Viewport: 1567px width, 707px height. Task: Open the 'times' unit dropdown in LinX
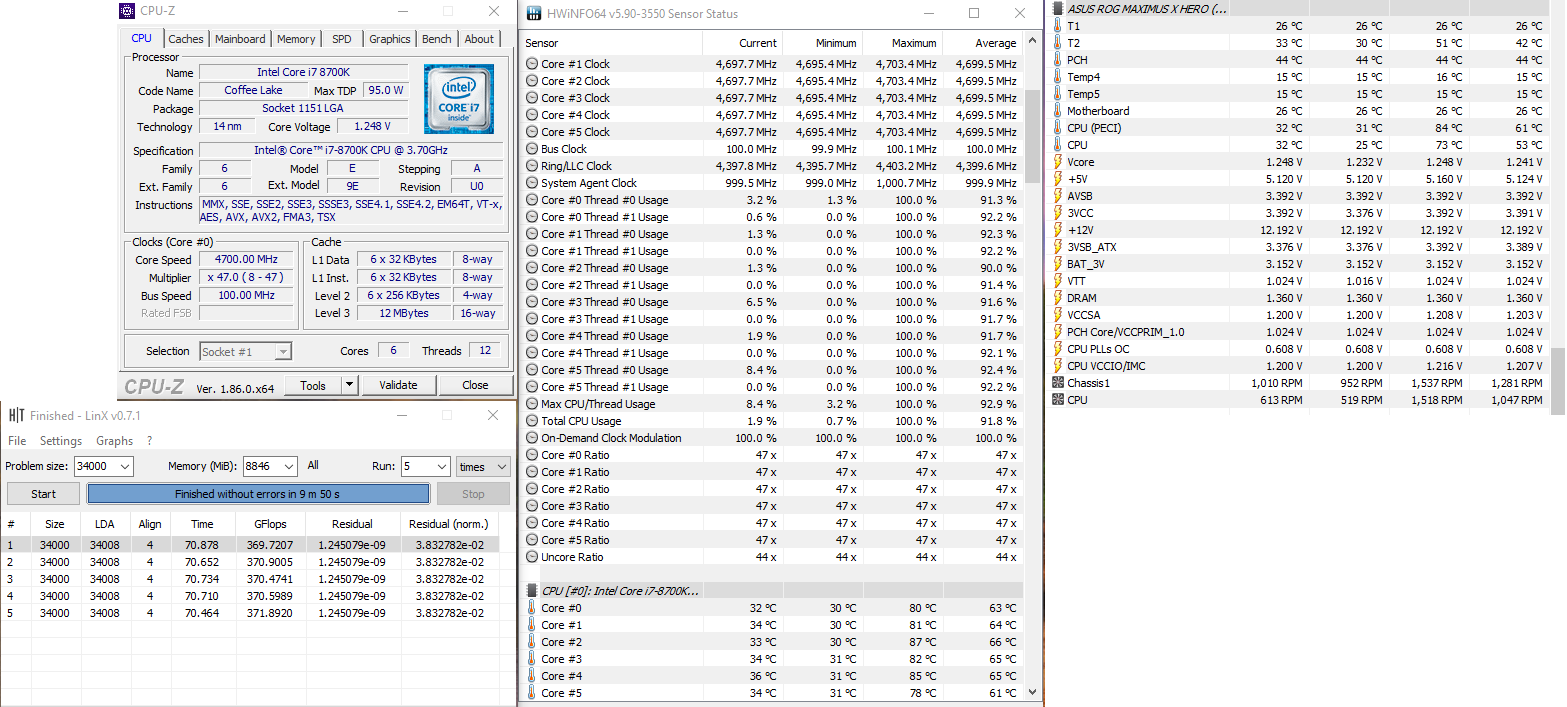coord(501,467)
